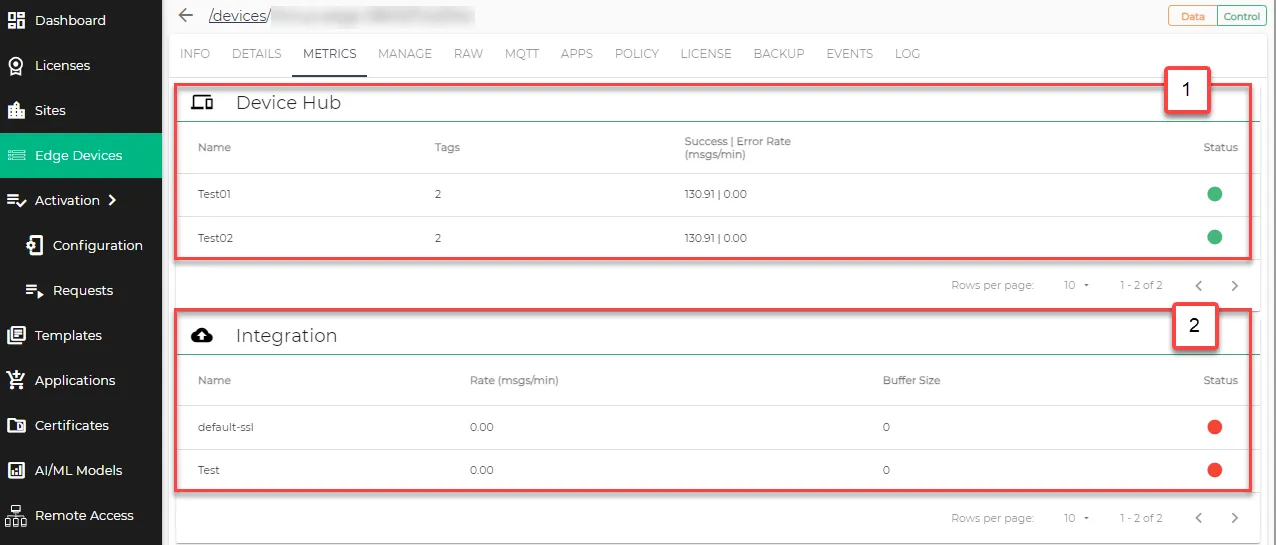Go to previous page in Device Hub table

tap(1199, 286)
